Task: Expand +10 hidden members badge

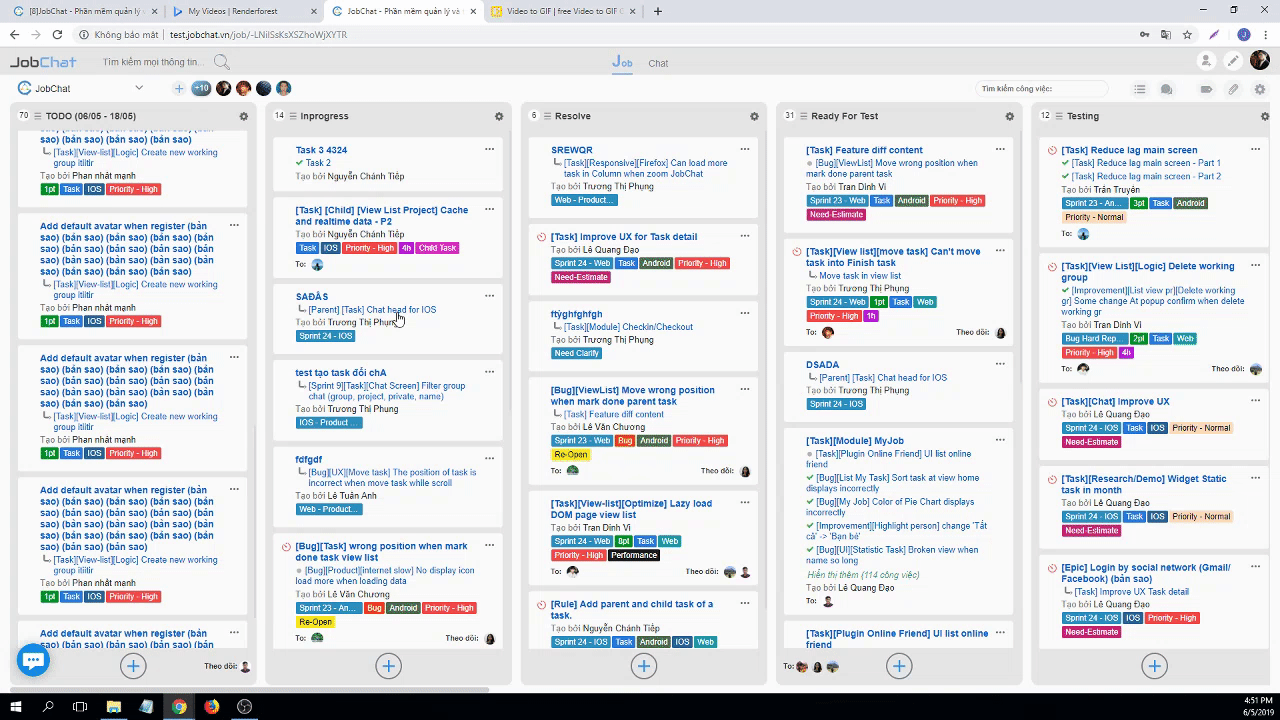Action: click(x=201, y=88)
